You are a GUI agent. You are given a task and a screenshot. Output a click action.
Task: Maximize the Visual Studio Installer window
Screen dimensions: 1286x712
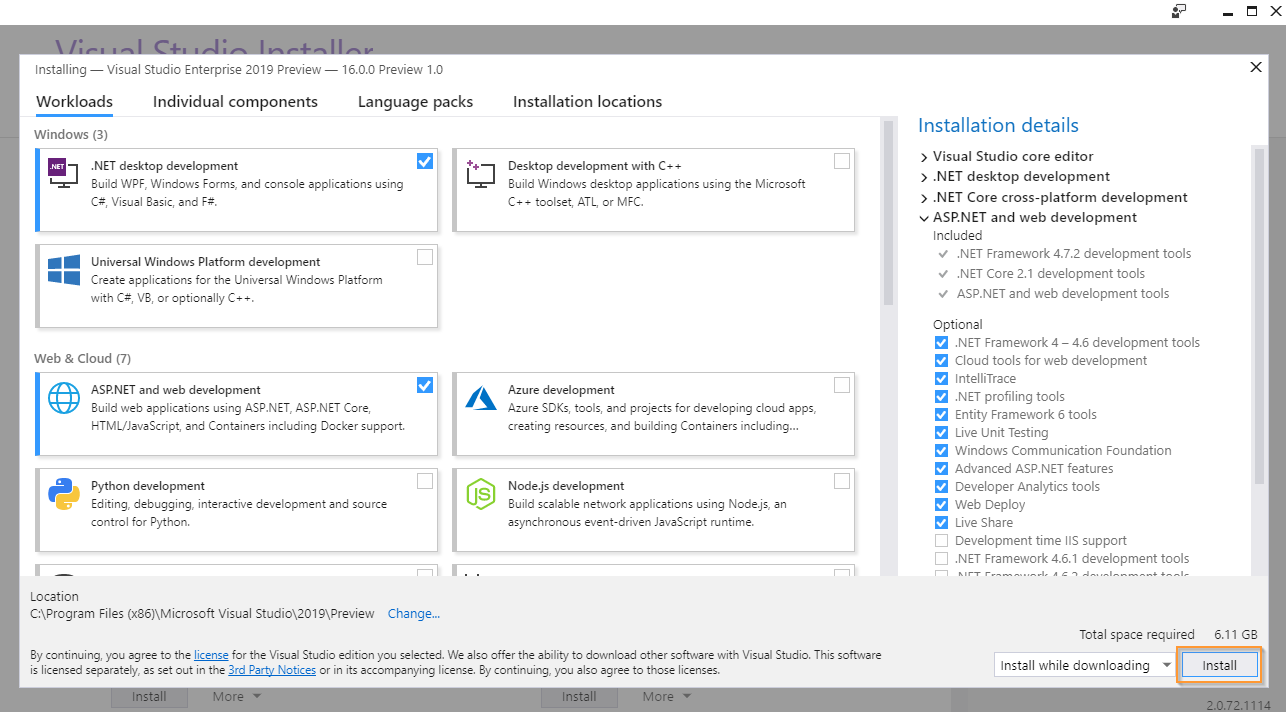1251,12
